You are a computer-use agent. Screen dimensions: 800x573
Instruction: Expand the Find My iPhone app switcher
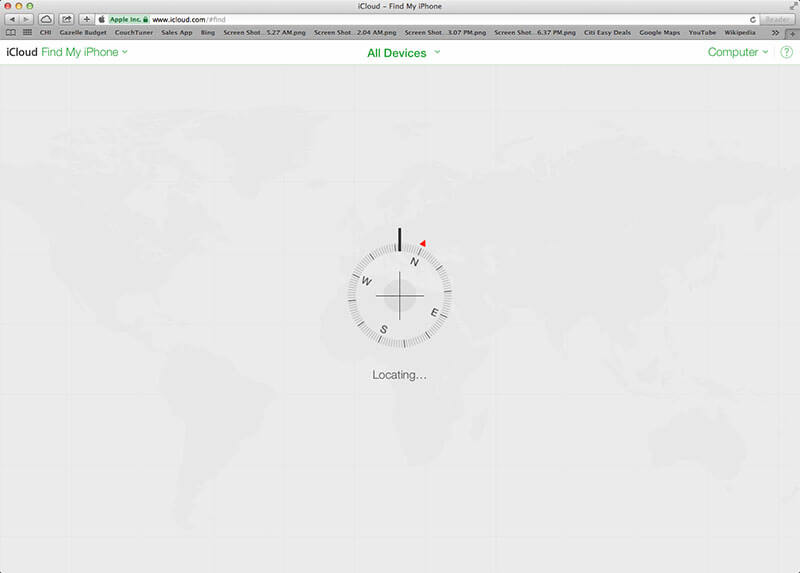[84, 52]
